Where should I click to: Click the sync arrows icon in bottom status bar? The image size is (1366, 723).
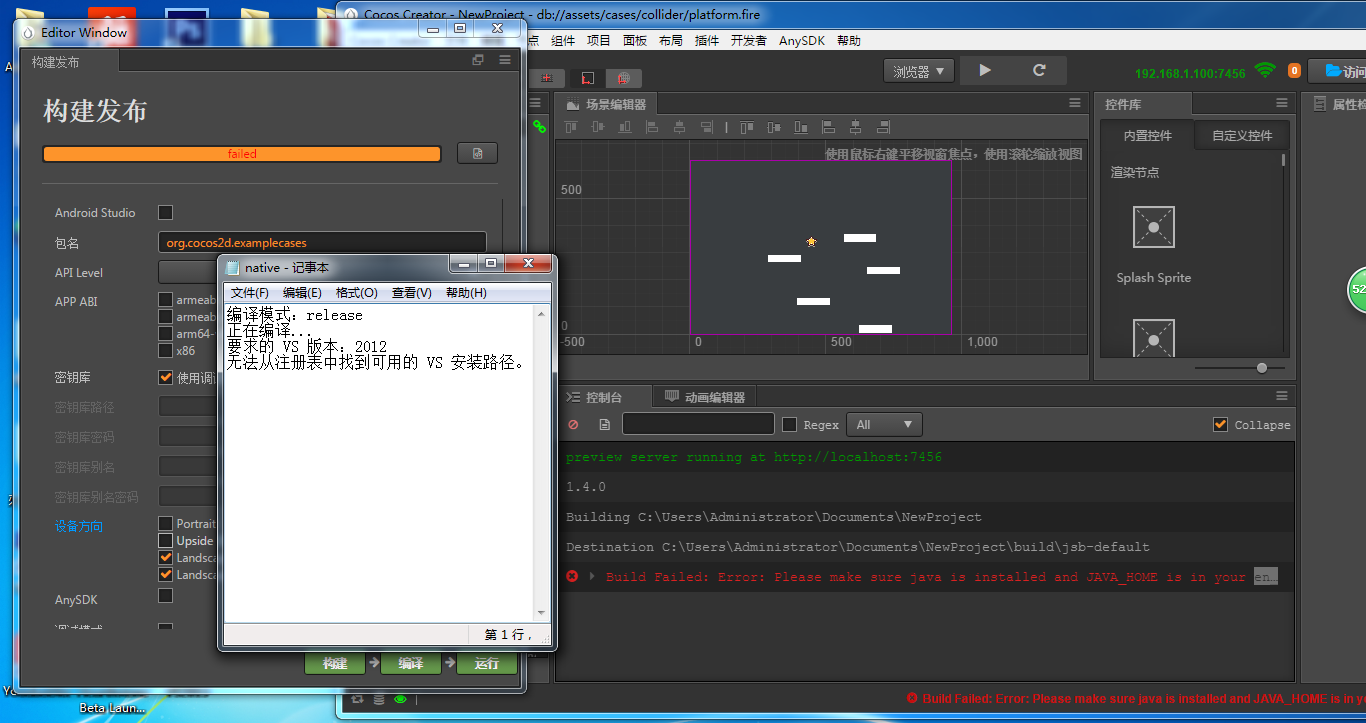[x=358, y=699]
